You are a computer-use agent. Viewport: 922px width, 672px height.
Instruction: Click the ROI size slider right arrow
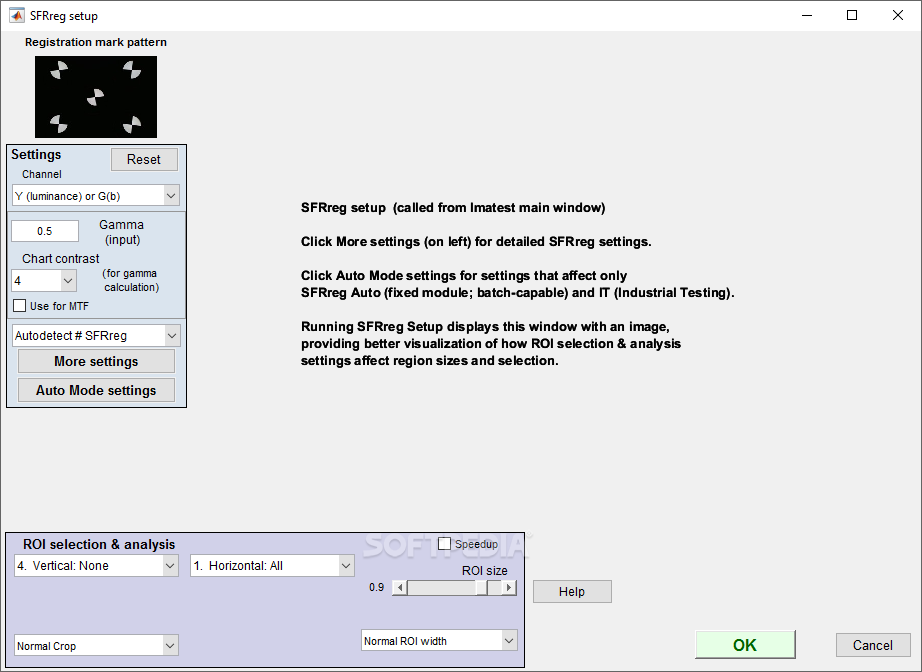[x=509, y=587]
